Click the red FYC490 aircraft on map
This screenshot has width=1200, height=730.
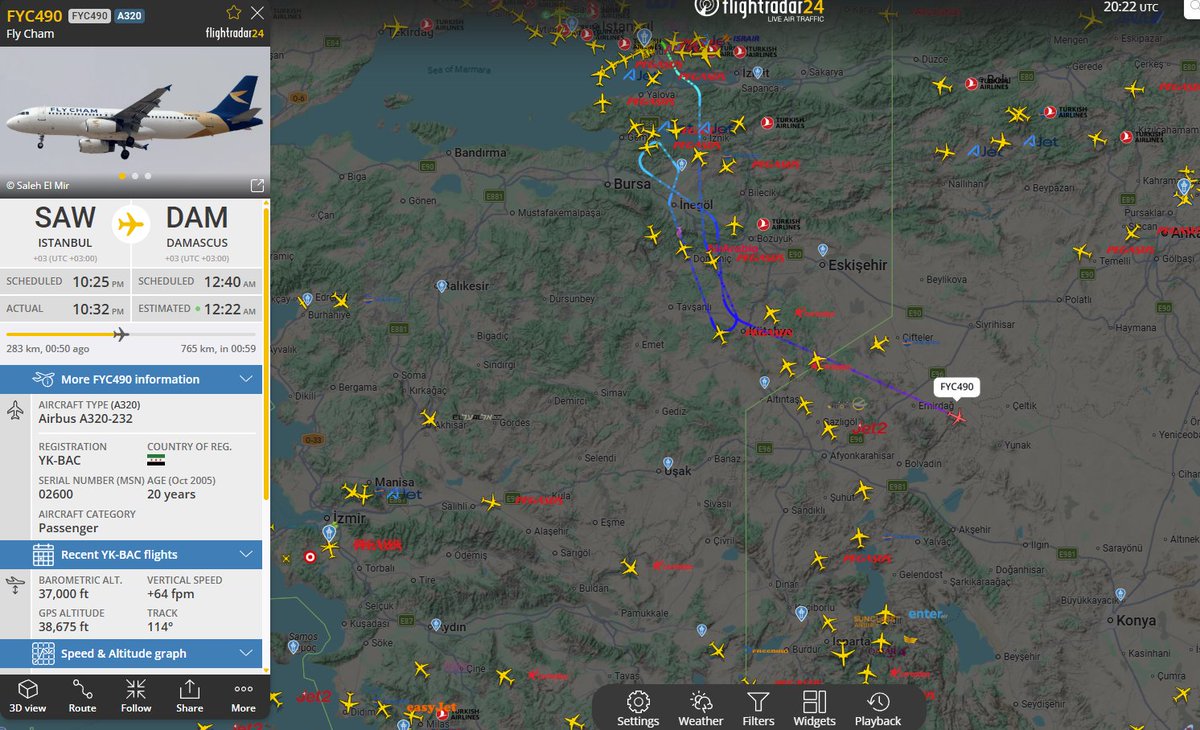click(958, 417)
